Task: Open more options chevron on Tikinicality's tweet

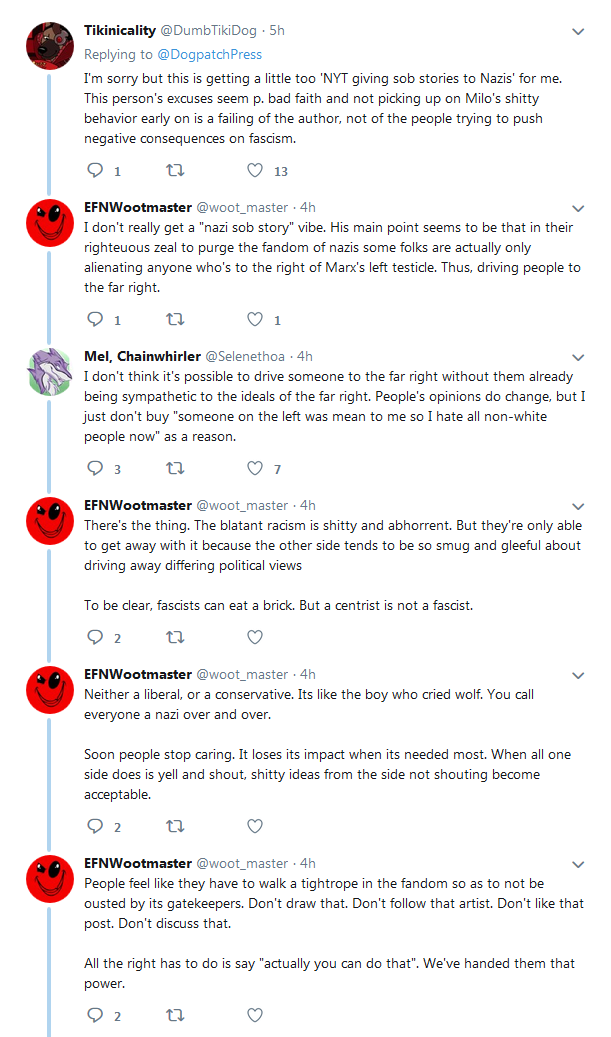Action: 578,32
